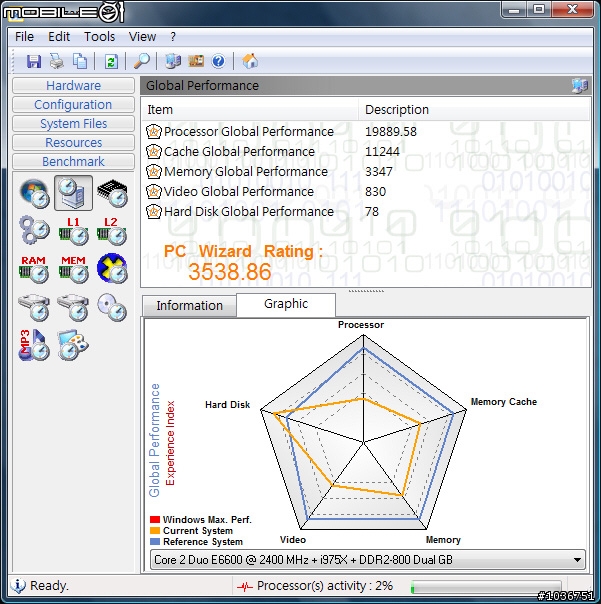Run the second removable disk benchmark icon
601x604 pixels.
tap(73, 307)
